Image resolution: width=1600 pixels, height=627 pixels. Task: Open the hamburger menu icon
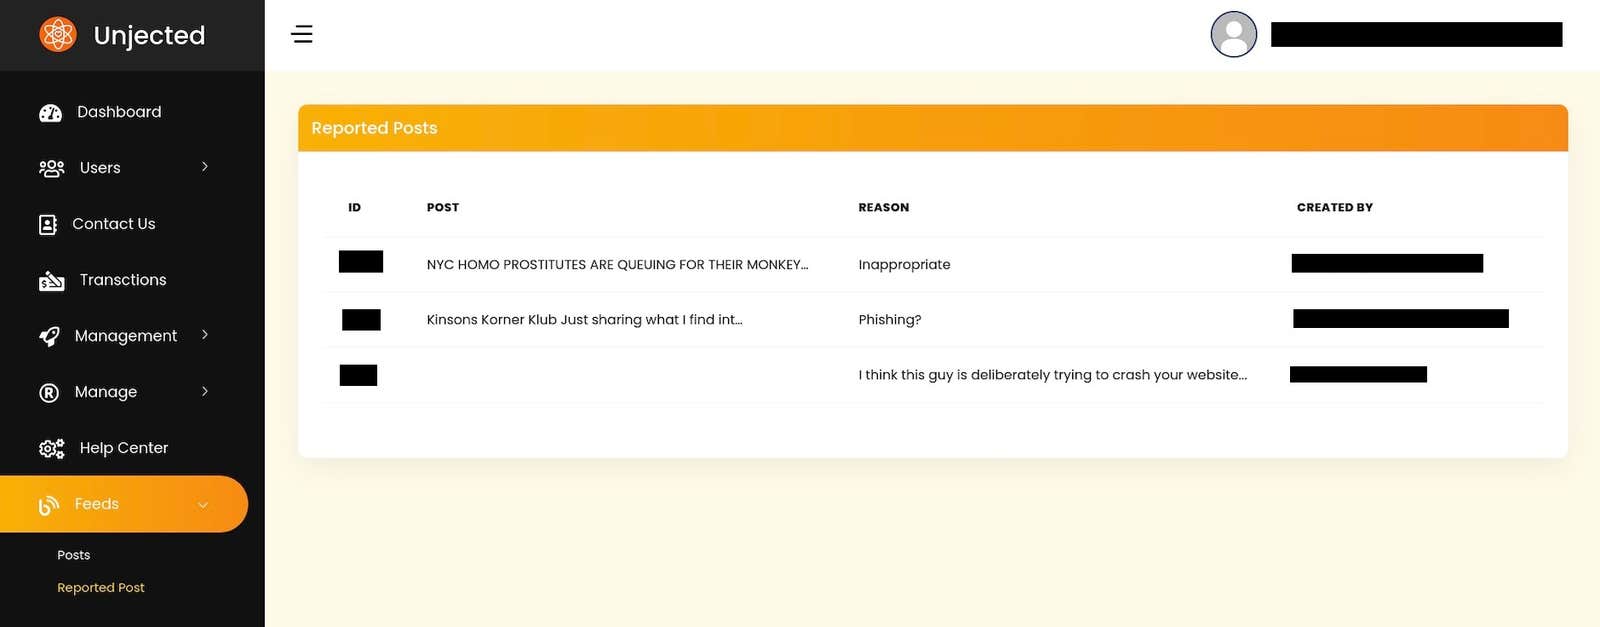(x=302, y=35)
